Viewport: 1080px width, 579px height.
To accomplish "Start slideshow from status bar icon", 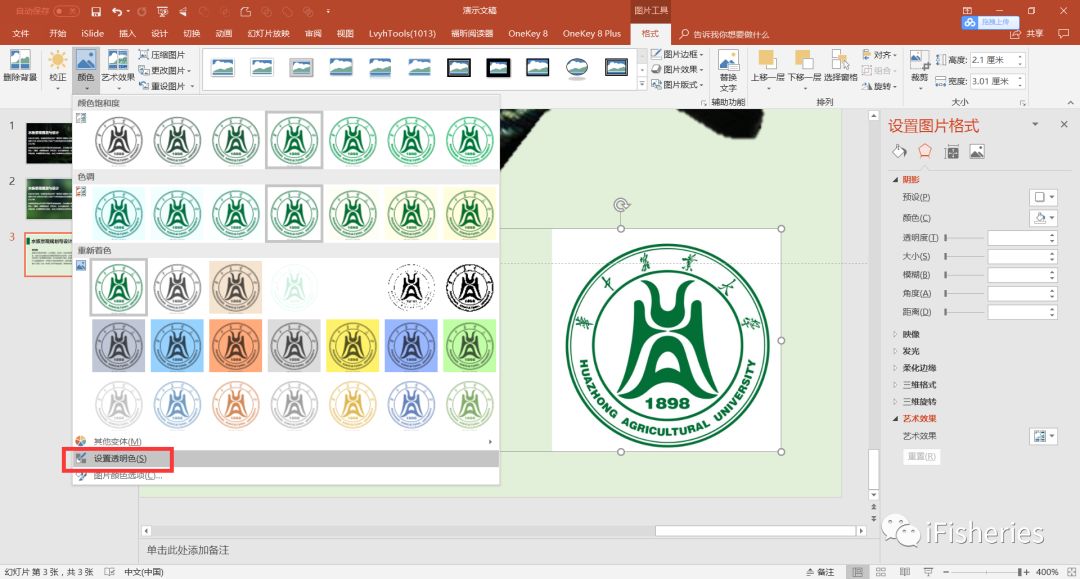I will 928,572.
